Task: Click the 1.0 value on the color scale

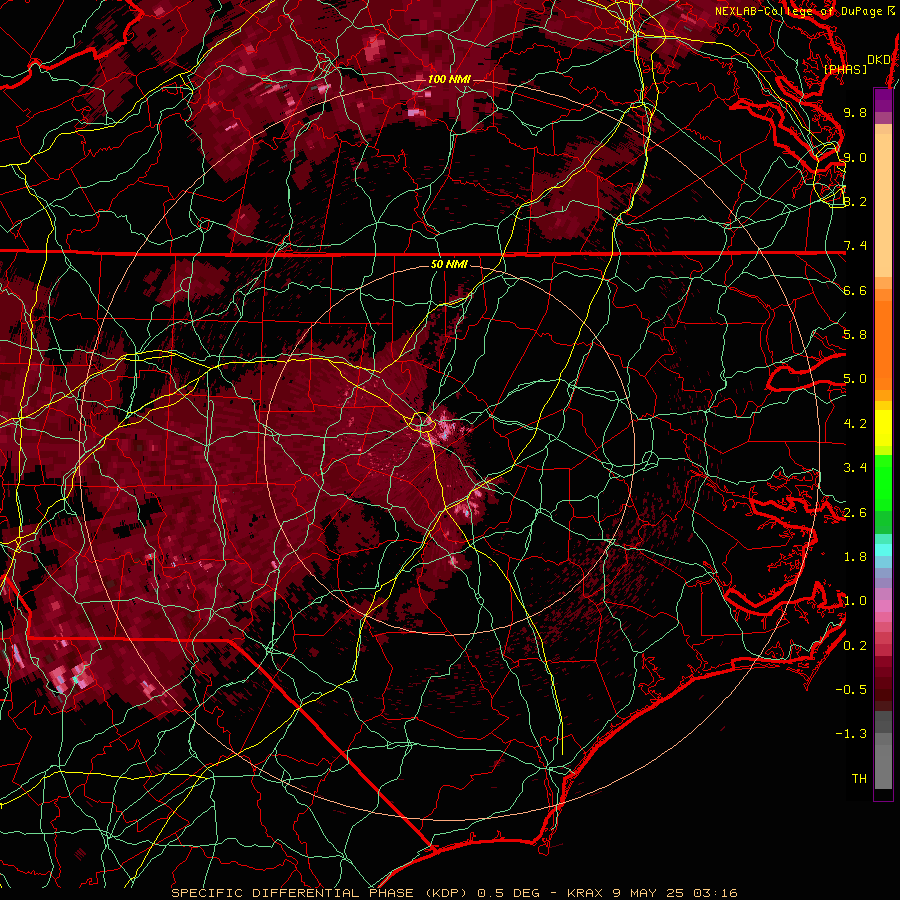Action: click(855, 601)
